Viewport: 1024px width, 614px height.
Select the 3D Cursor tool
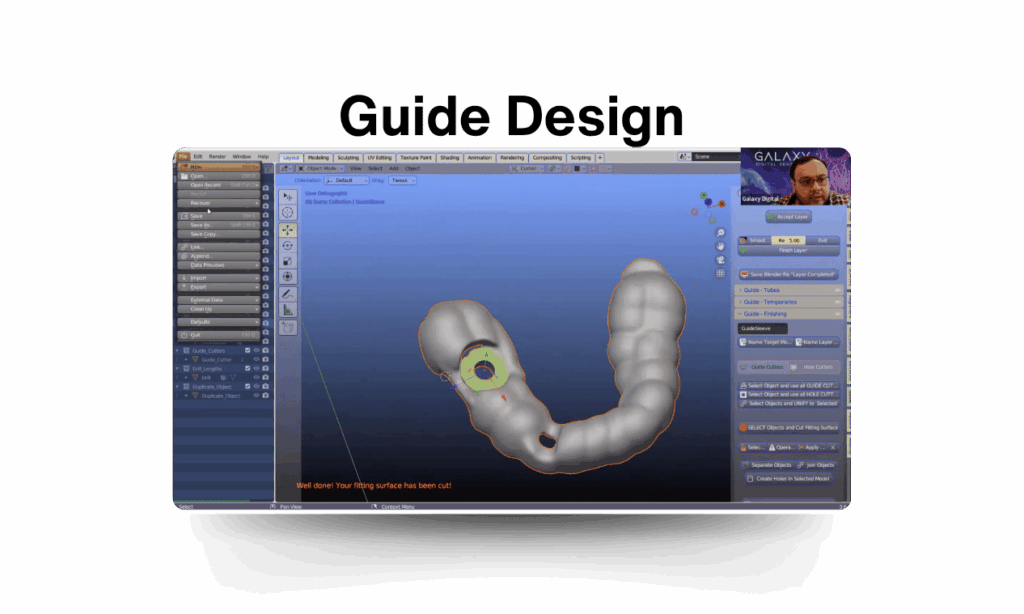[288, 213]
